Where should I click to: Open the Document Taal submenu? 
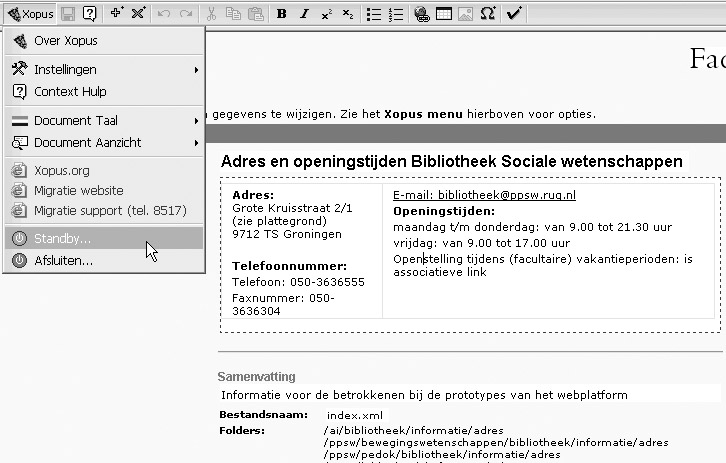point(104,120)
